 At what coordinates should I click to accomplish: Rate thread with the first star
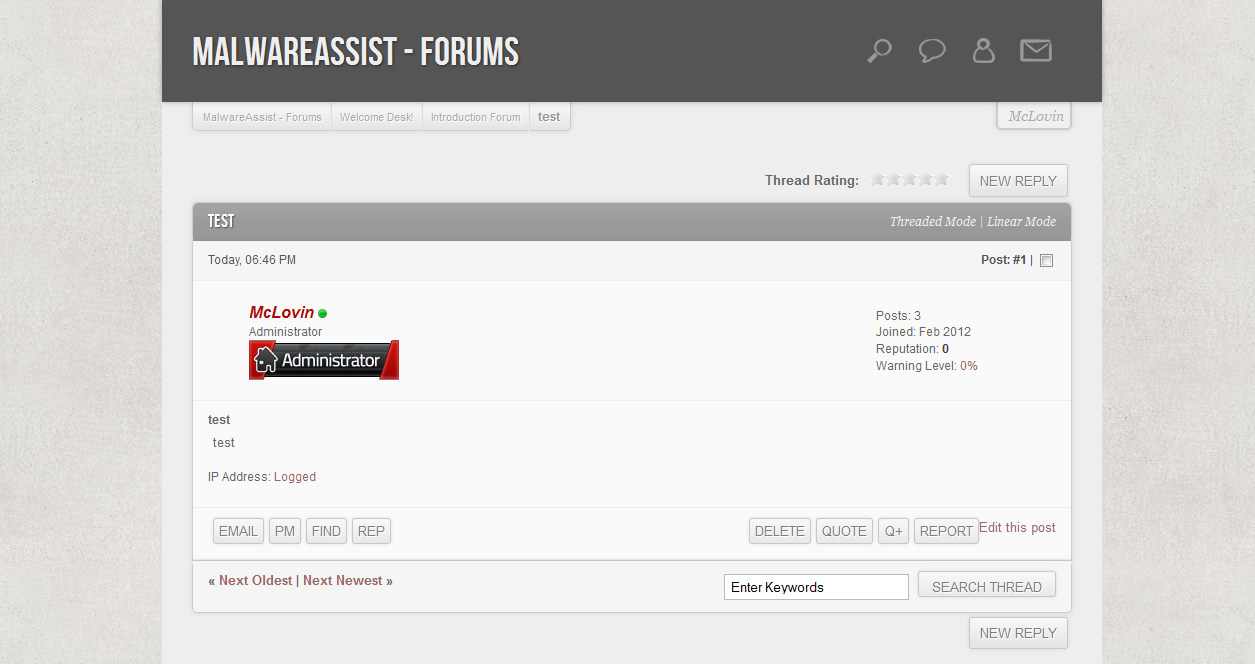pyautogui.click(x=878, y=180)
